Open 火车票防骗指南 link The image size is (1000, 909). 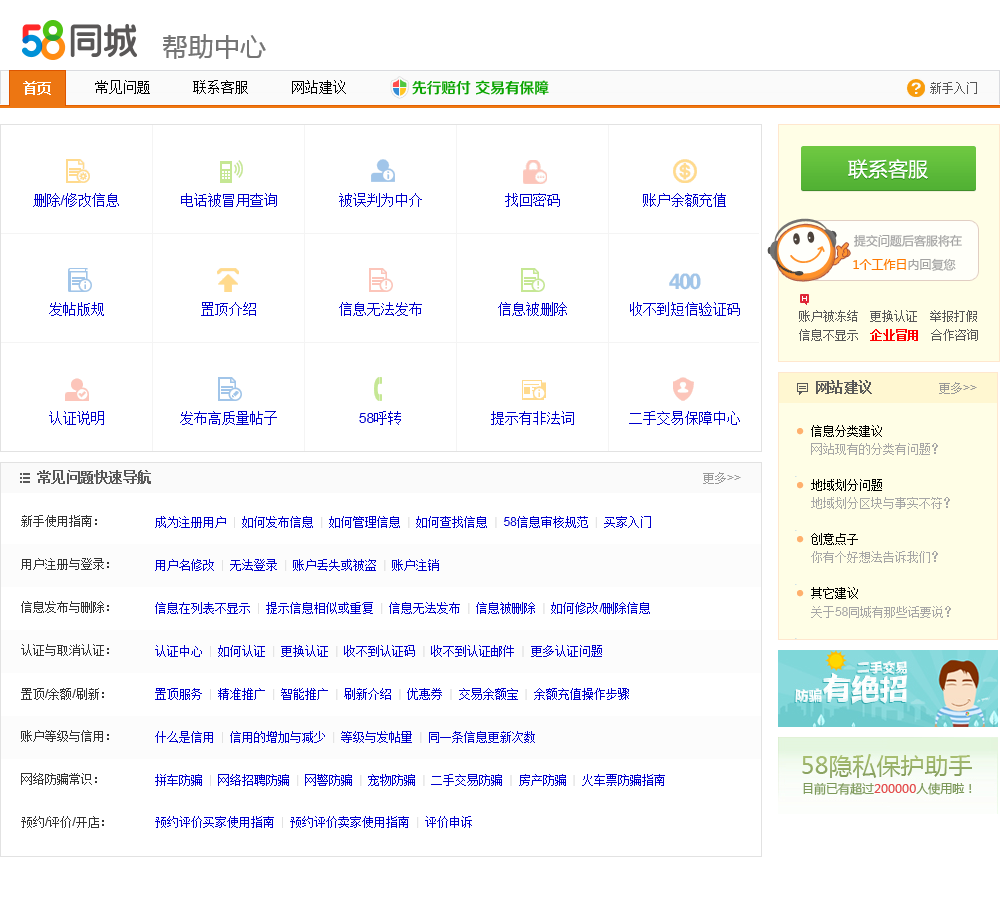point(623,780)
